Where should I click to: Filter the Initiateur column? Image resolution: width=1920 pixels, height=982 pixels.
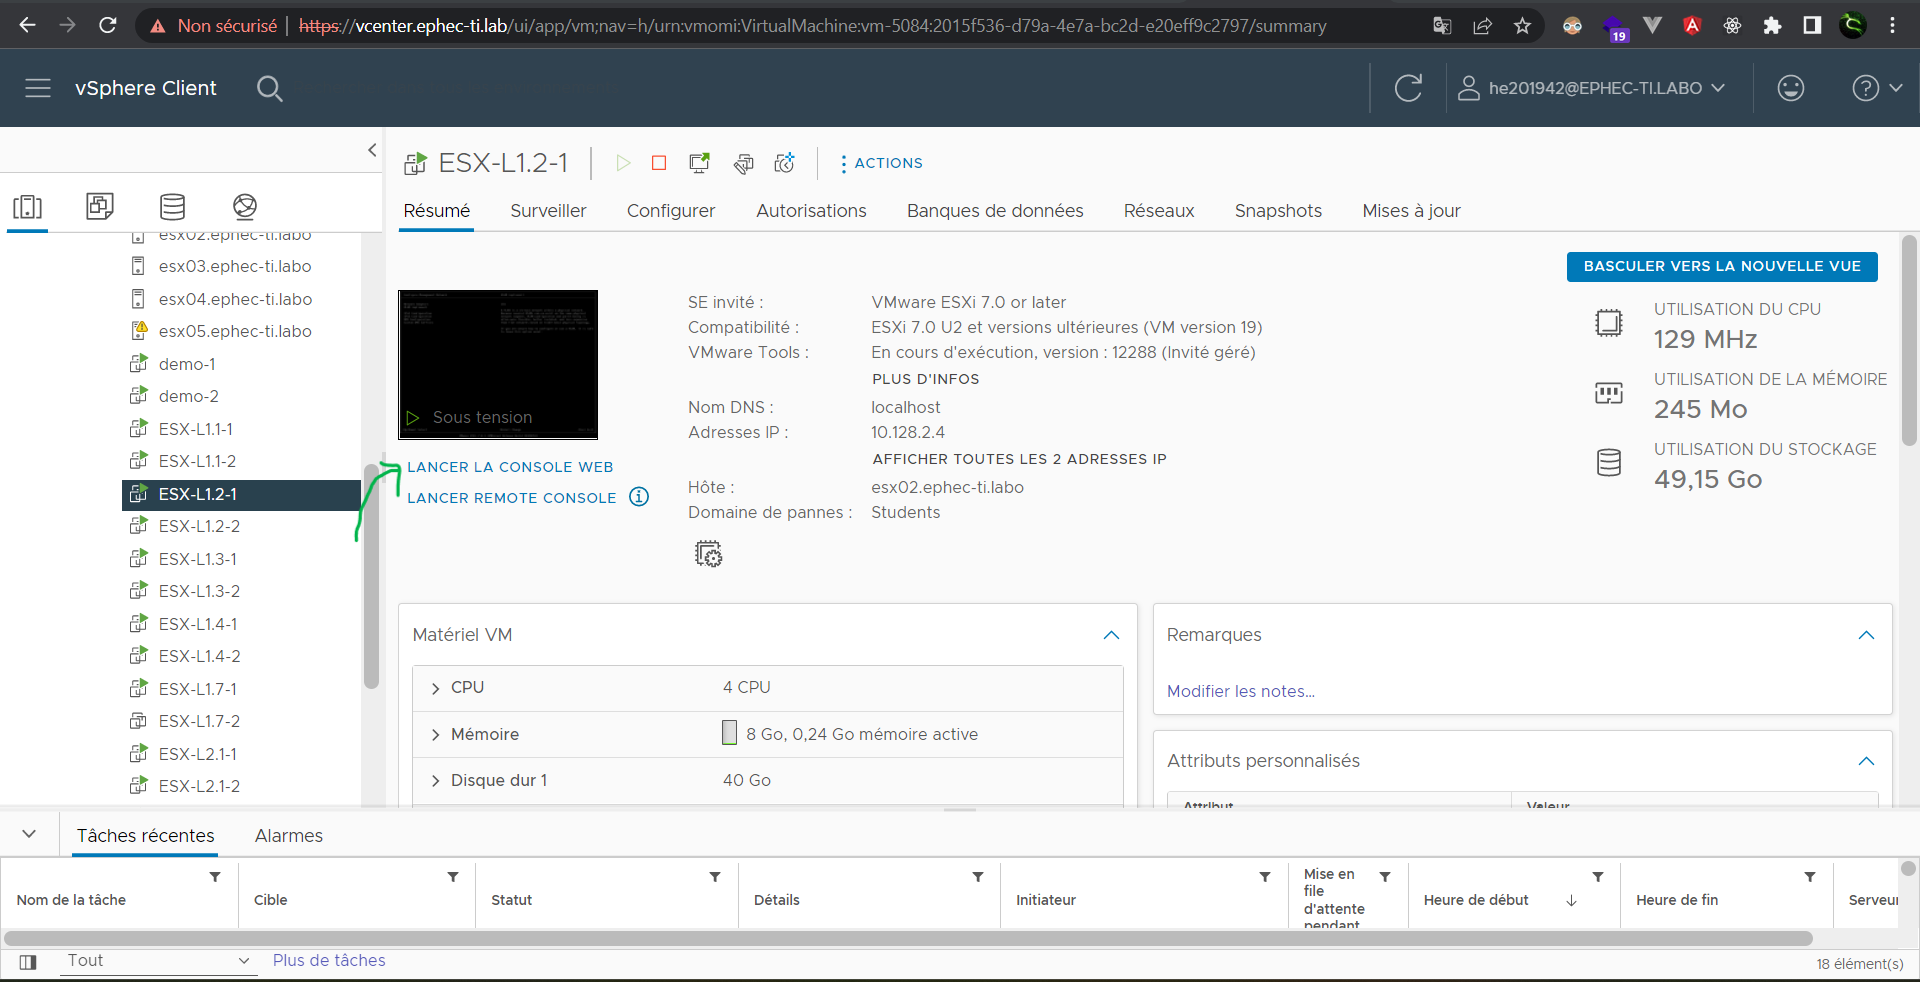coord(1265,877)
